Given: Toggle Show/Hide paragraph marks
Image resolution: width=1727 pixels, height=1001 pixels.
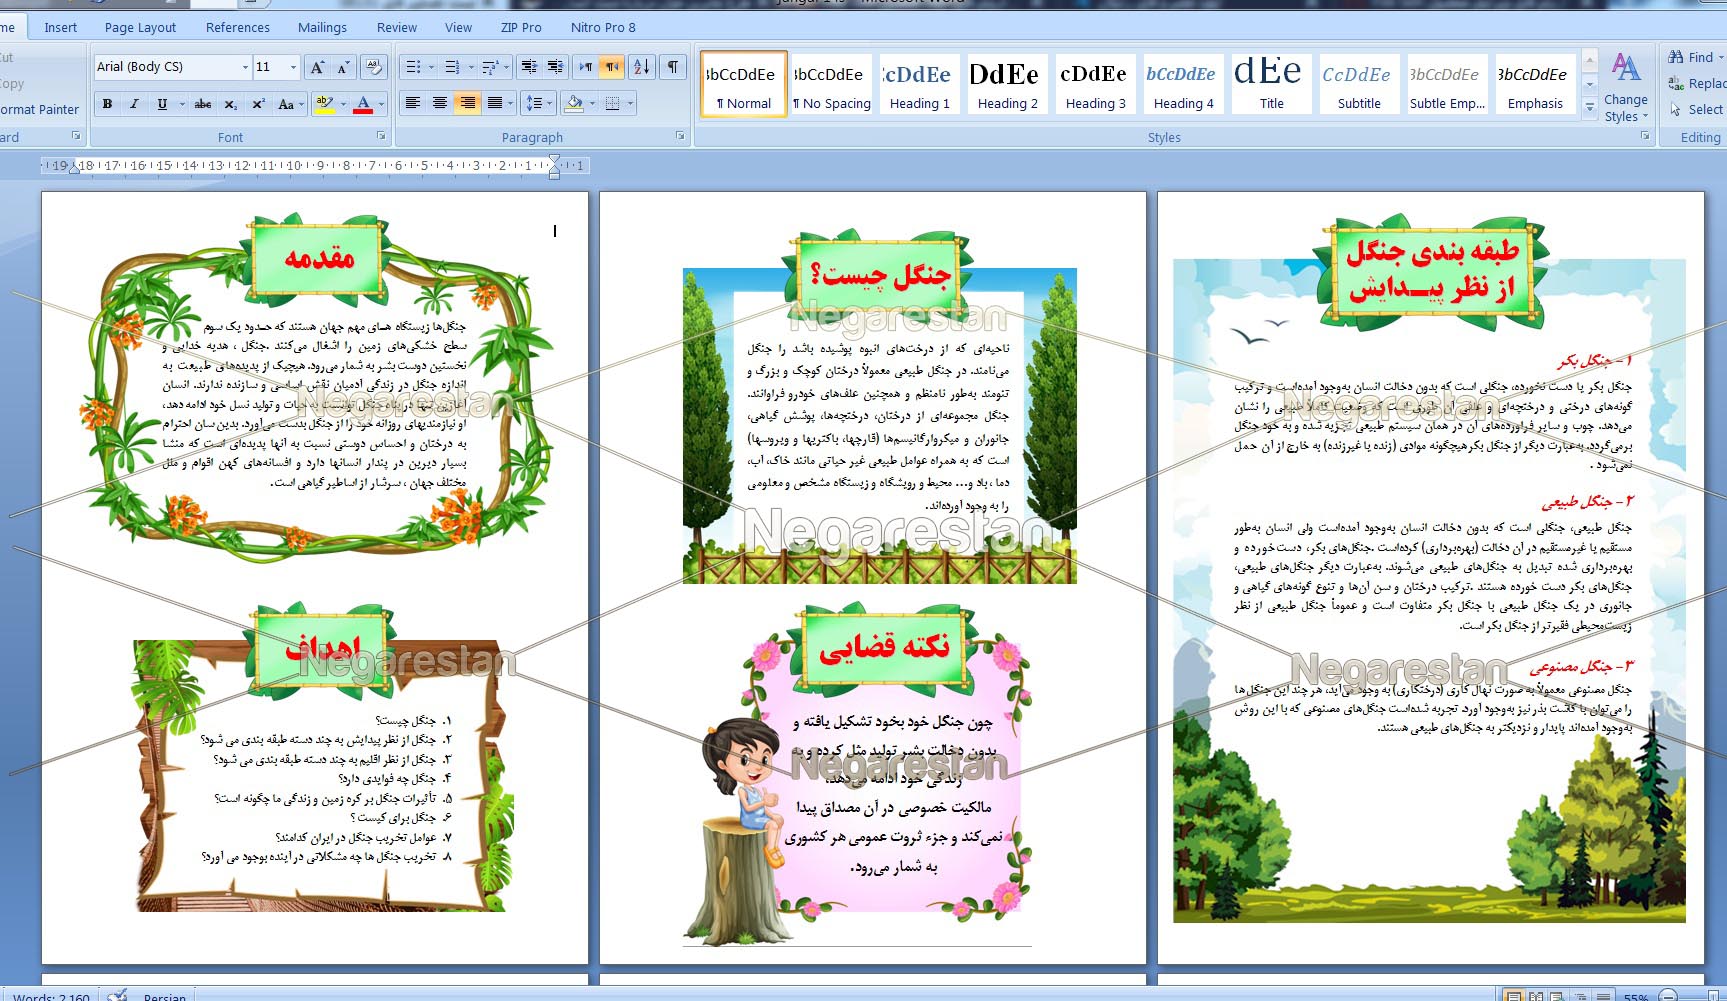Looking at the screenshot, I should coord(673,67).
